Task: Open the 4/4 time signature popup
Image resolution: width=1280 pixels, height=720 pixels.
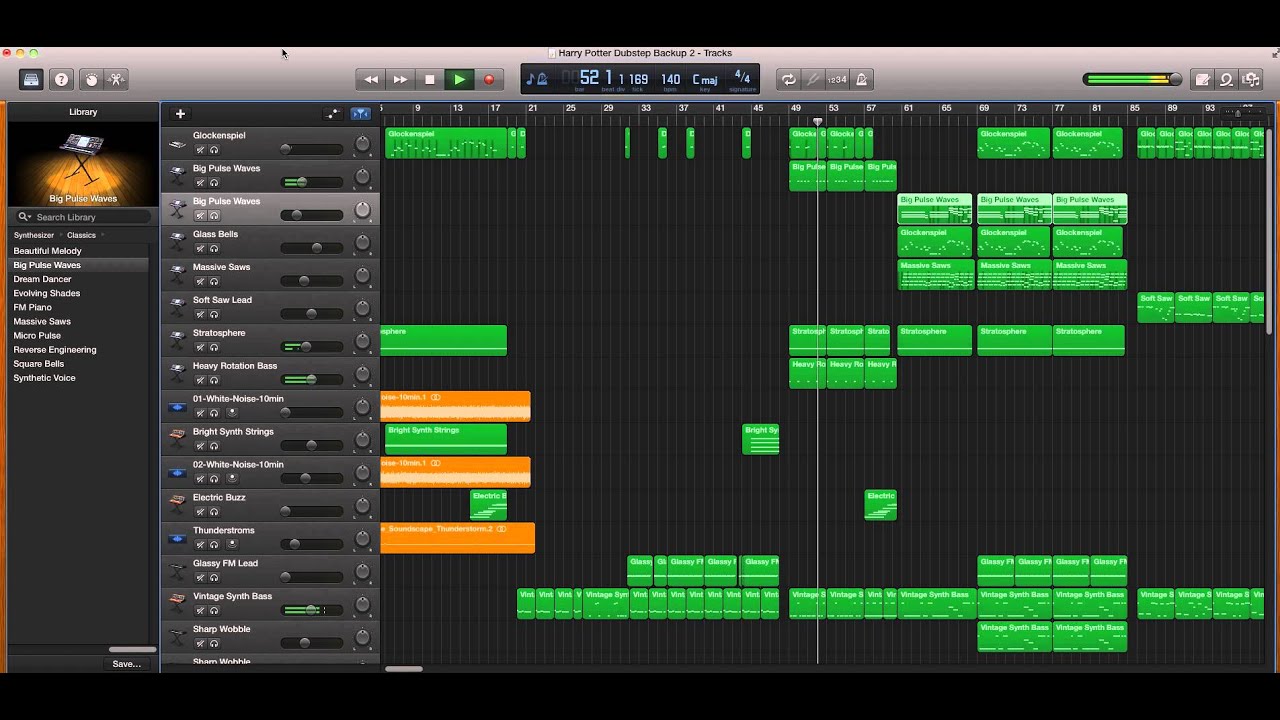Action: [742, 77]
